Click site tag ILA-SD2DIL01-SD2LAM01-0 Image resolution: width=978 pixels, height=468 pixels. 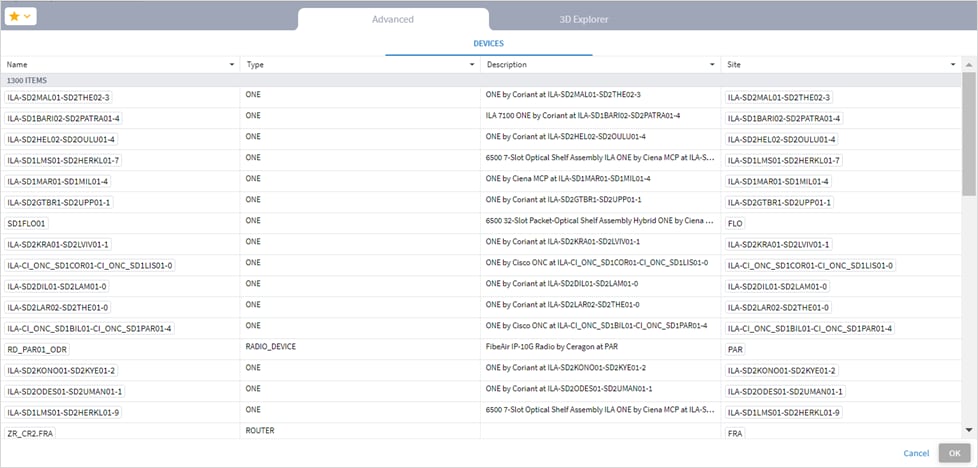click(777, 286)
